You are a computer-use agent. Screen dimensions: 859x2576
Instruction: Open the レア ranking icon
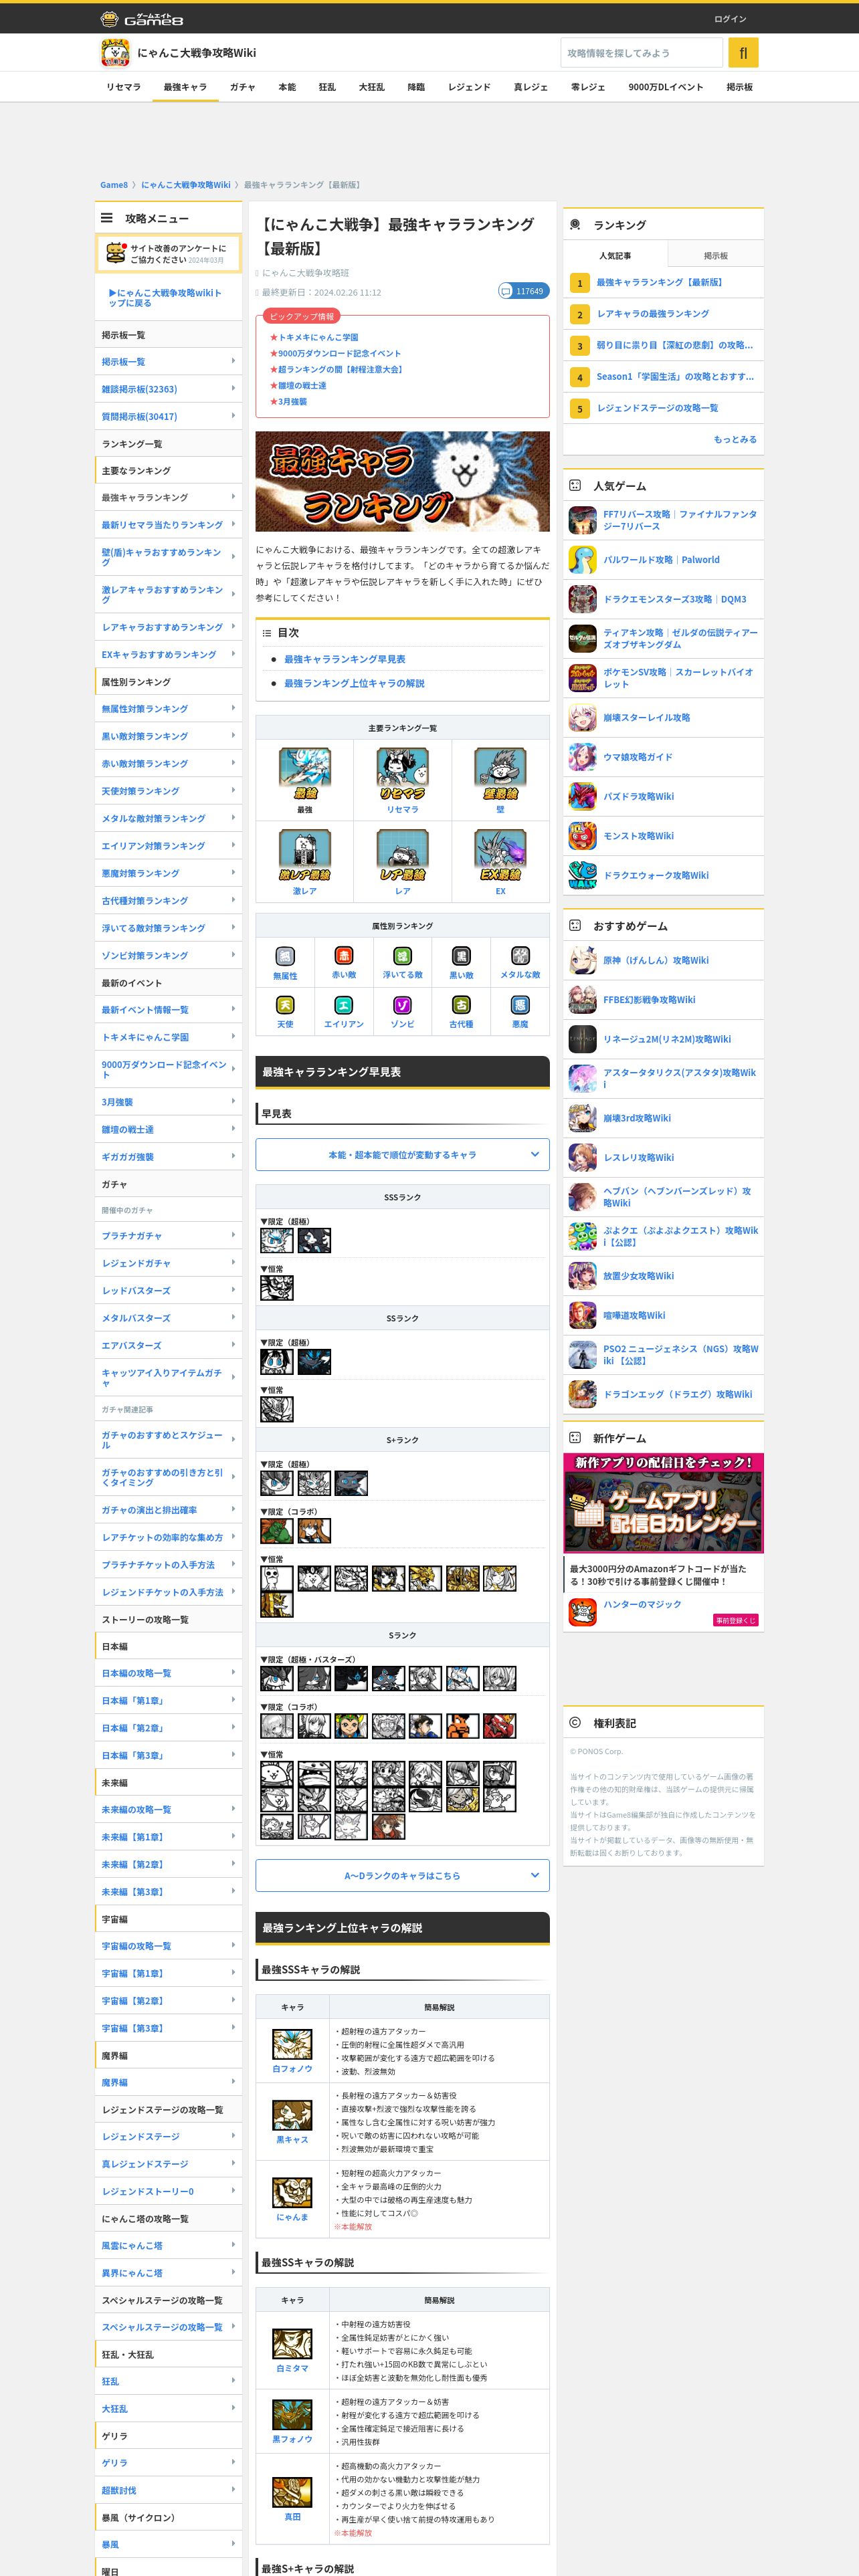point(403,855)
